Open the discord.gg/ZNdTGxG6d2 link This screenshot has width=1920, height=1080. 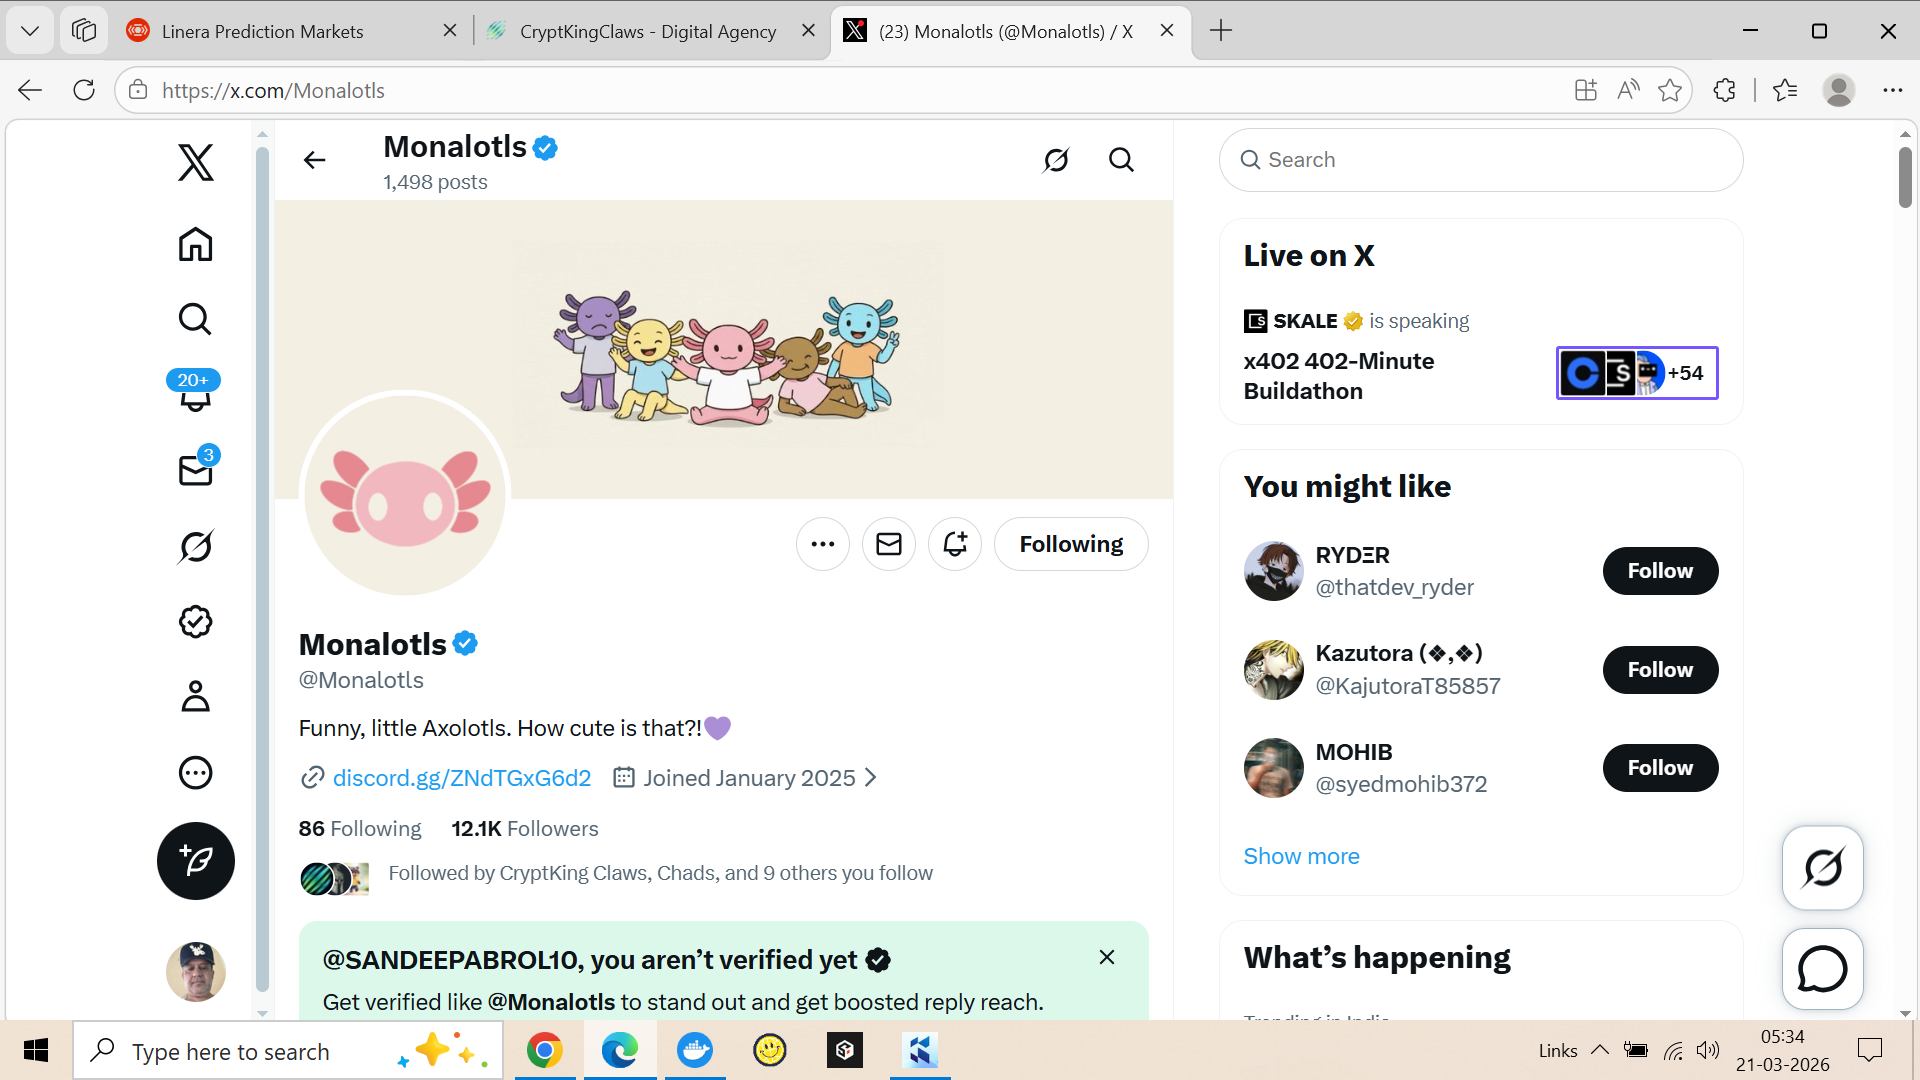click(x=461, y=778)
